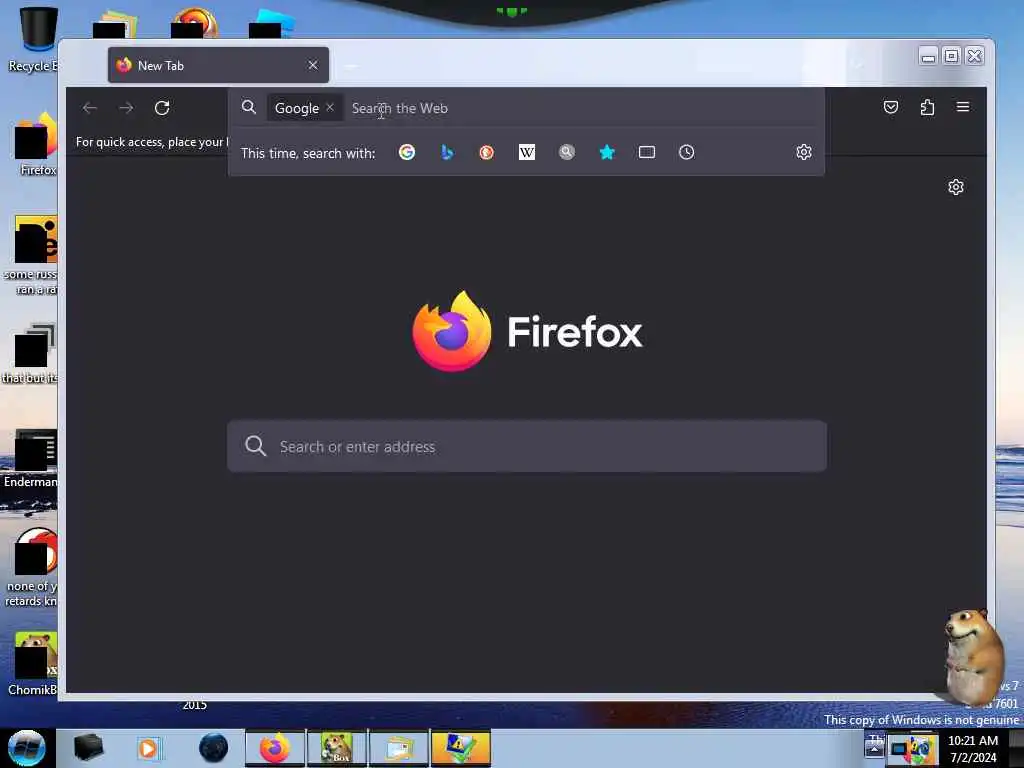
Task: Go forward one page
Action: pyautogui.click(x=126, y=108)
